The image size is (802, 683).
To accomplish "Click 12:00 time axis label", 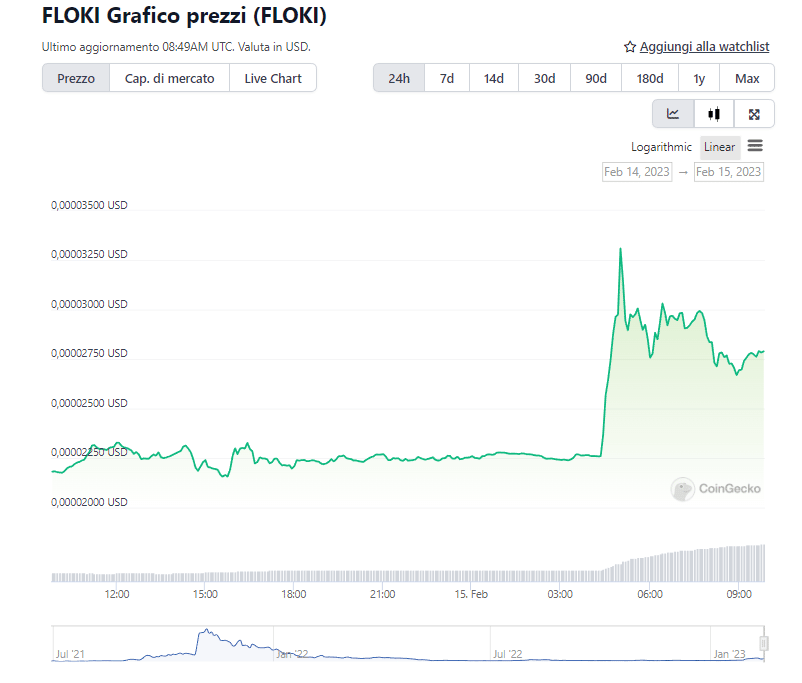I will tap(117, 594).
